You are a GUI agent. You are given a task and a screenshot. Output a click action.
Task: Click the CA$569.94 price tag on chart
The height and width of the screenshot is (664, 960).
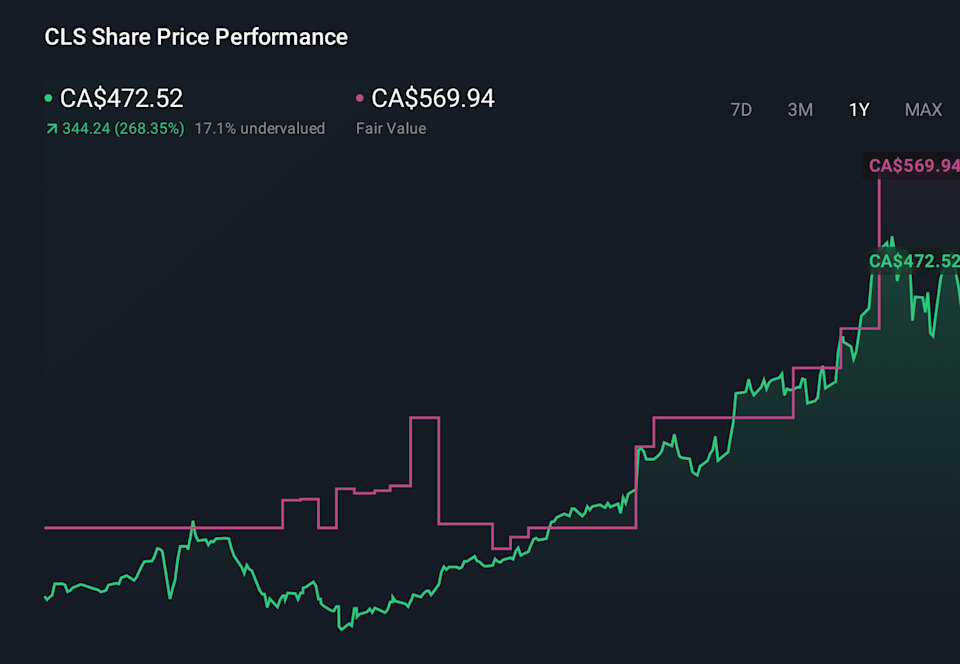[x=913, y=165]
